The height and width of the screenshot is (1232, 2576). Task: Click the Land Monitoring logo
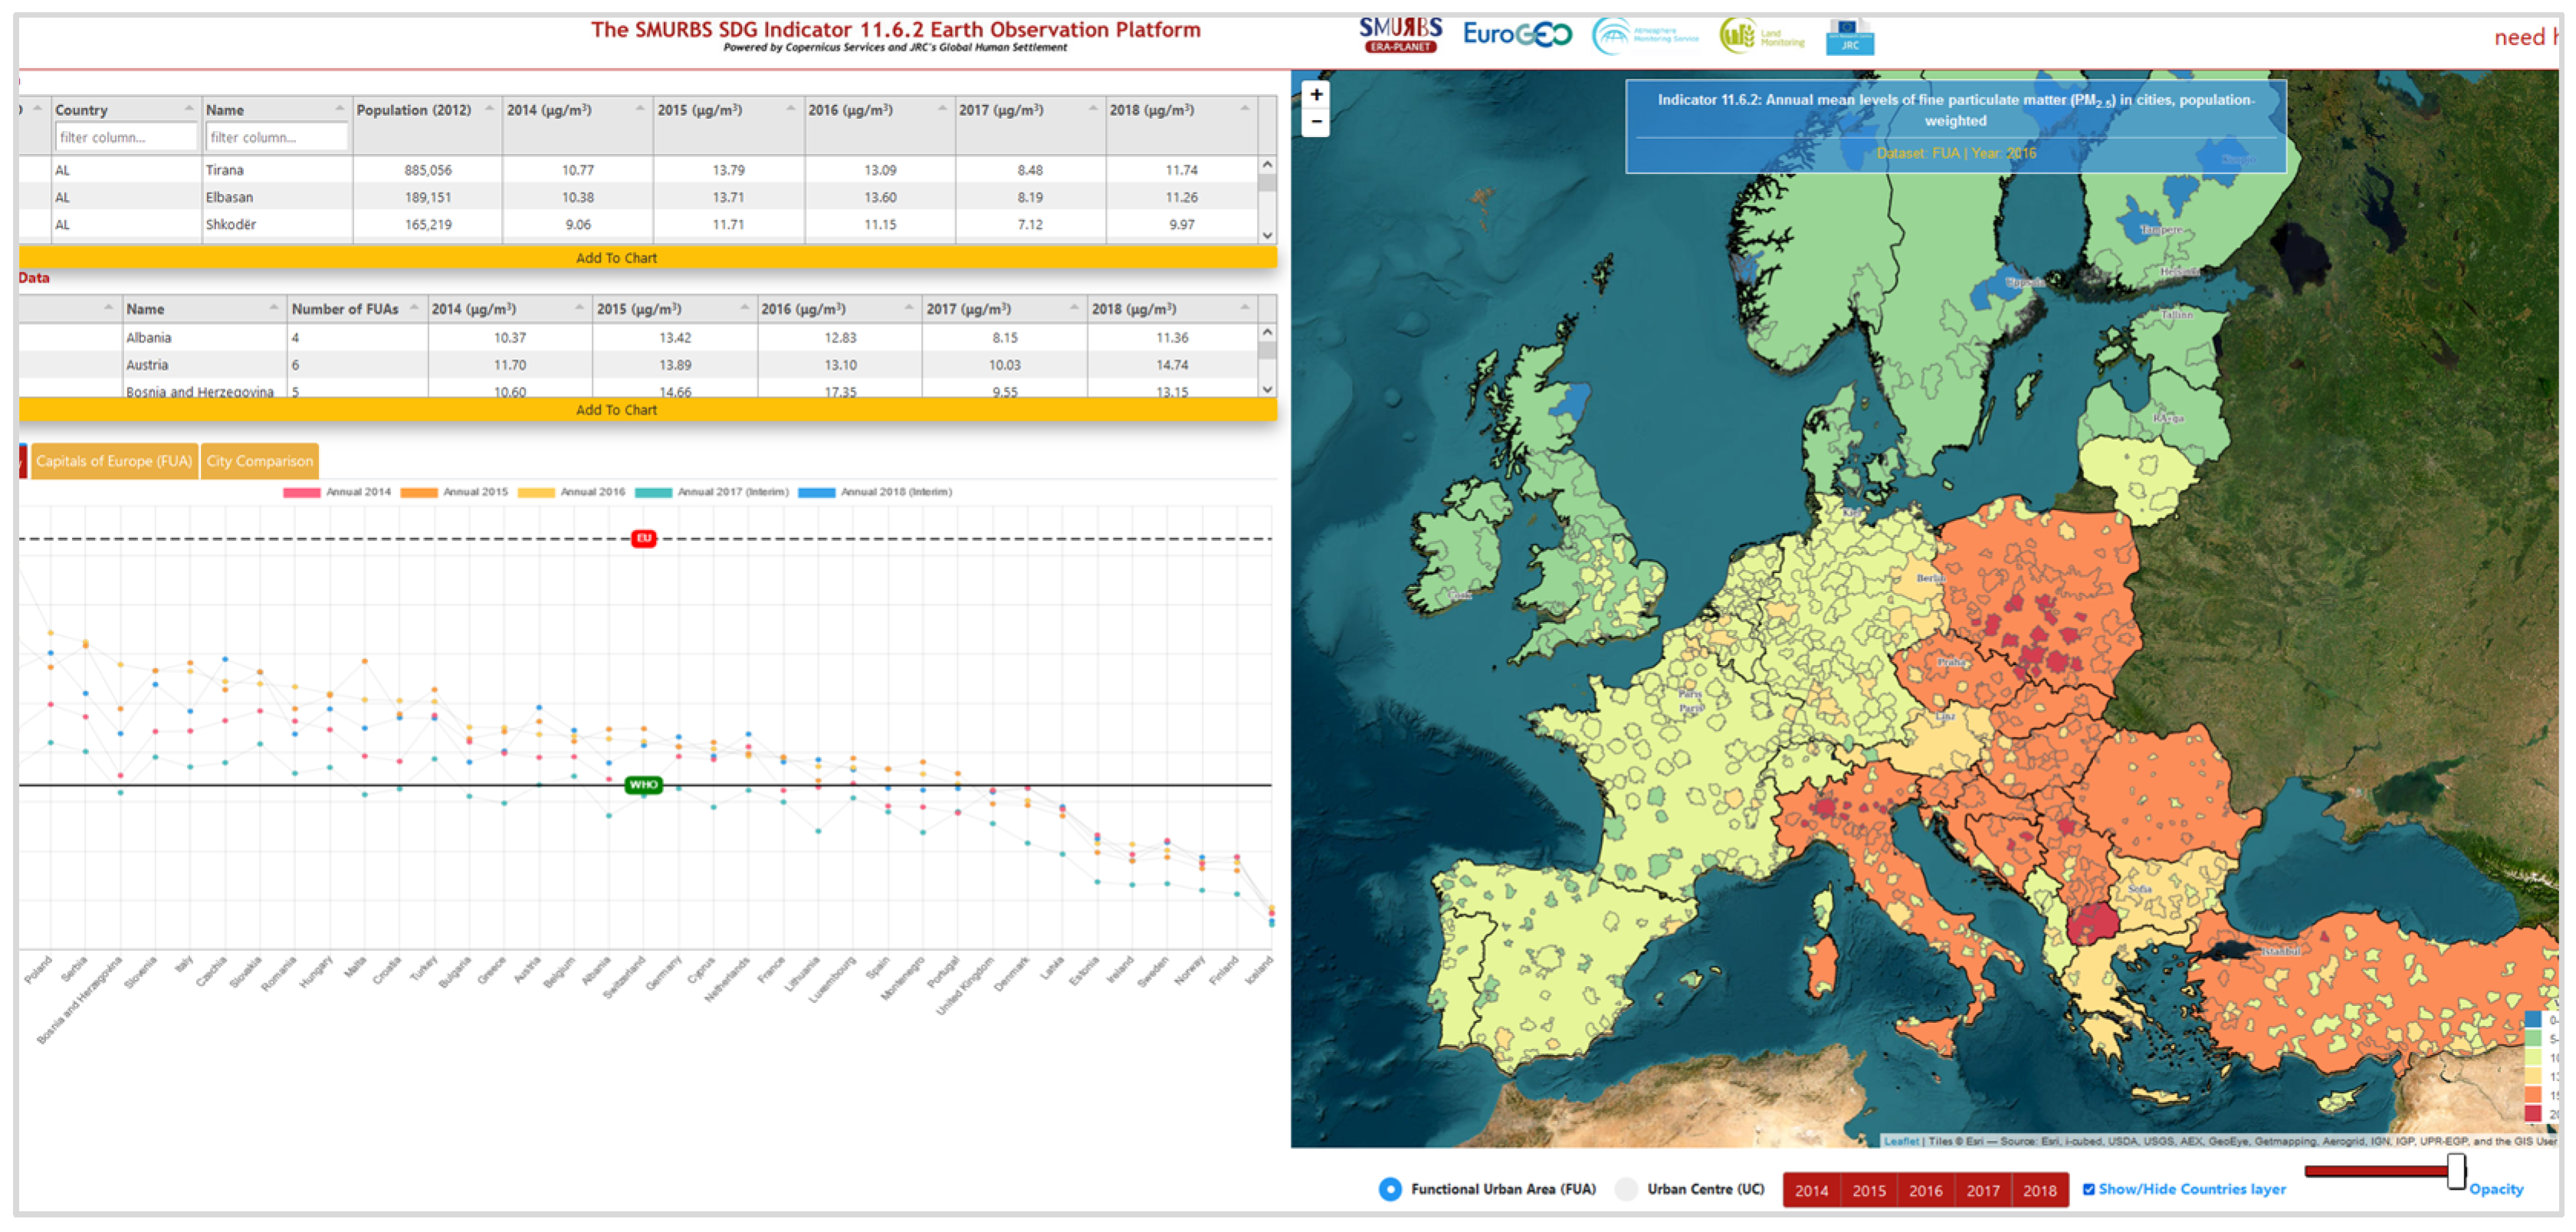(1761, 36)
